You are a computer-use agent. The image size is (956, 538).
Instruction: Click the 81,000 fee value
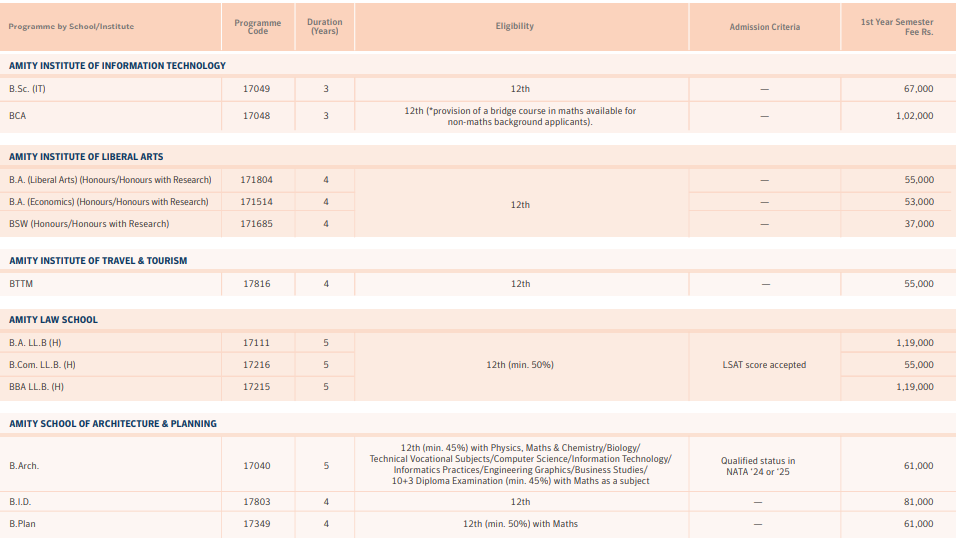(x=919, y=502)
